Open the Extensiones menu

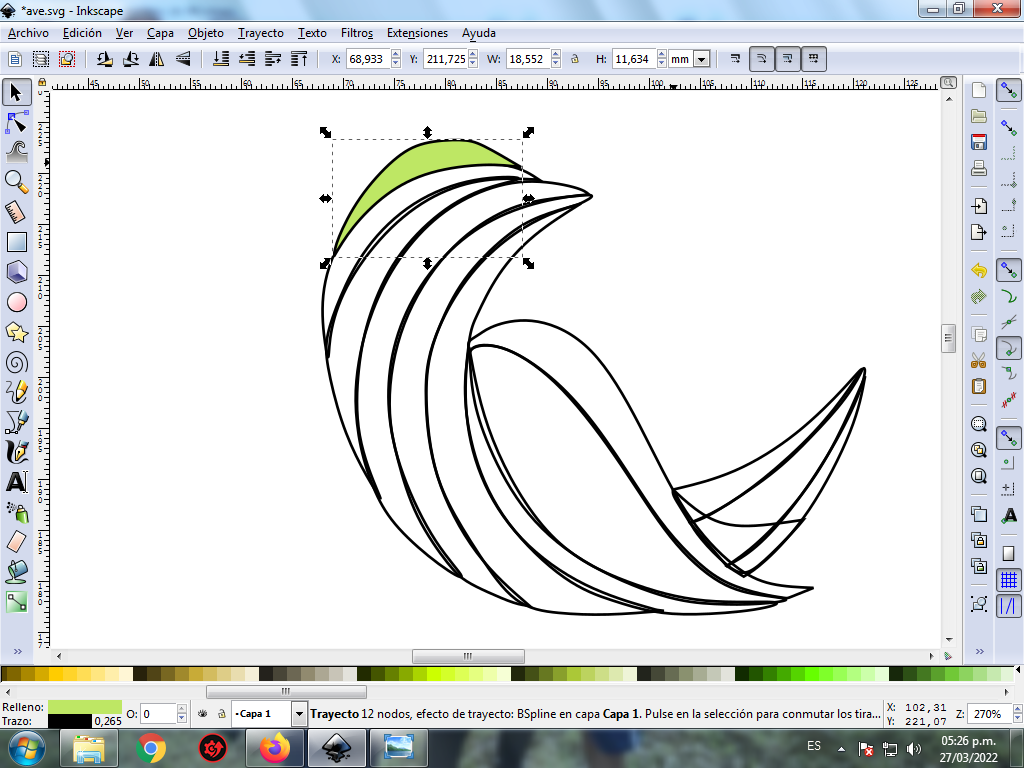[x=417, y=33]
